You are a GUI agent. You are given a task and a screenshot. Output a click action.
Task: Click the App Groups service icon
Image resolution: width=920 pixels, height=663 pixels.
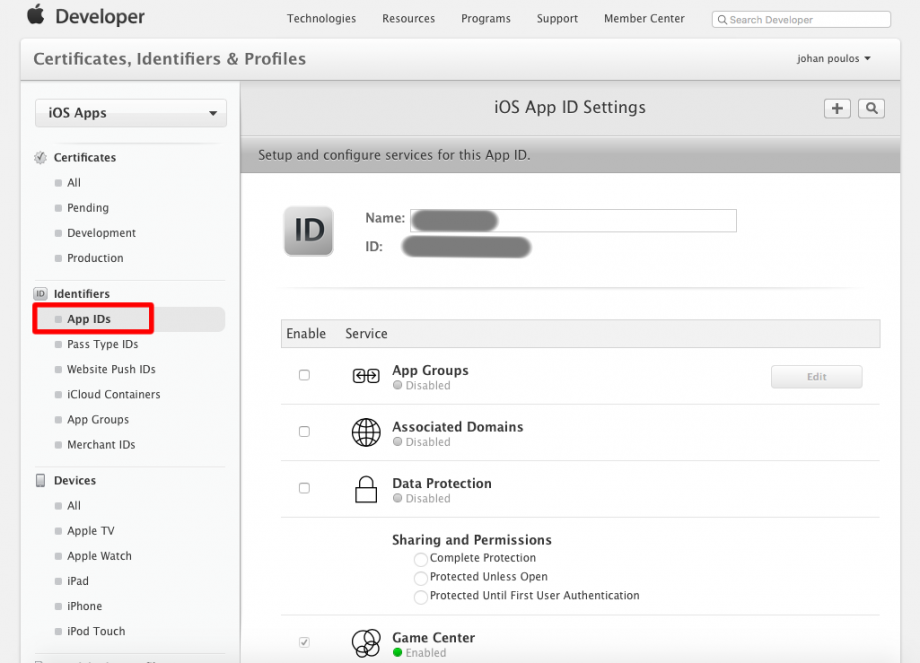[x=366, y=376]
